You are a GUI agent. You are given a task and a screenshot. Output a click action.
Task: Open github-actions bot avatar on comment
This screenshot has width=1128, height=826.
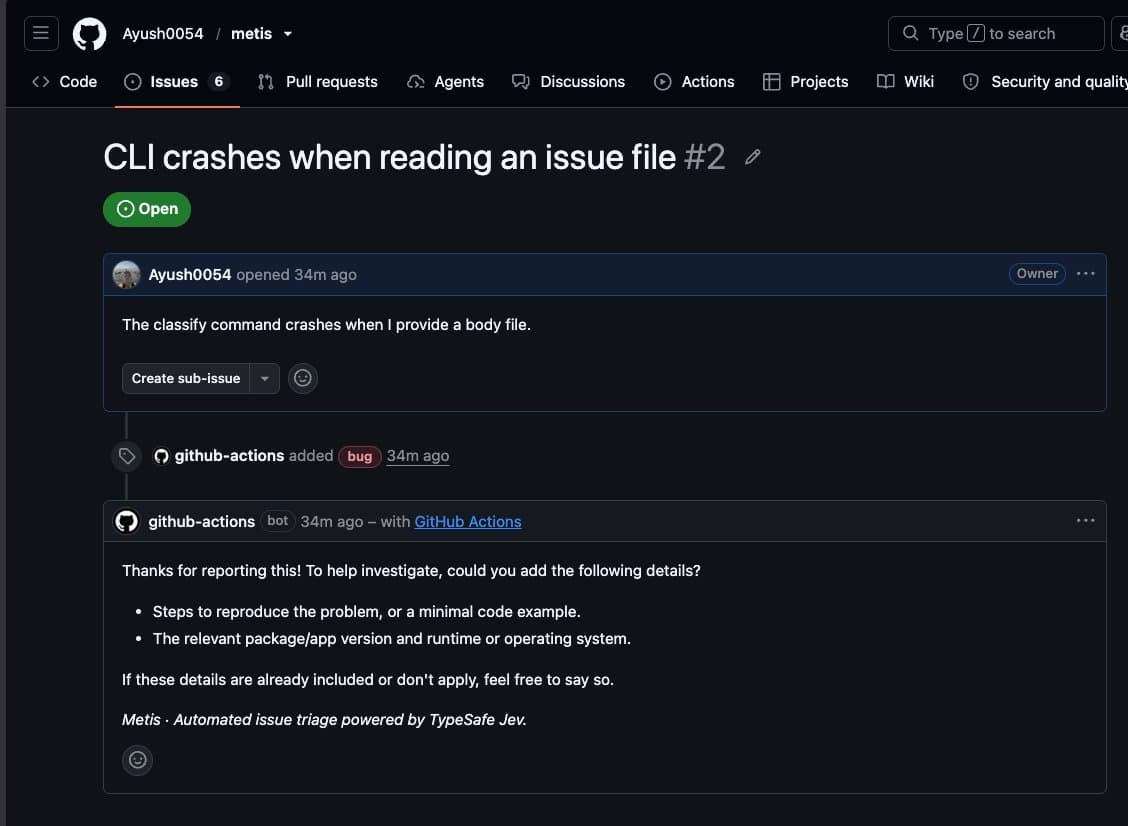127,521
